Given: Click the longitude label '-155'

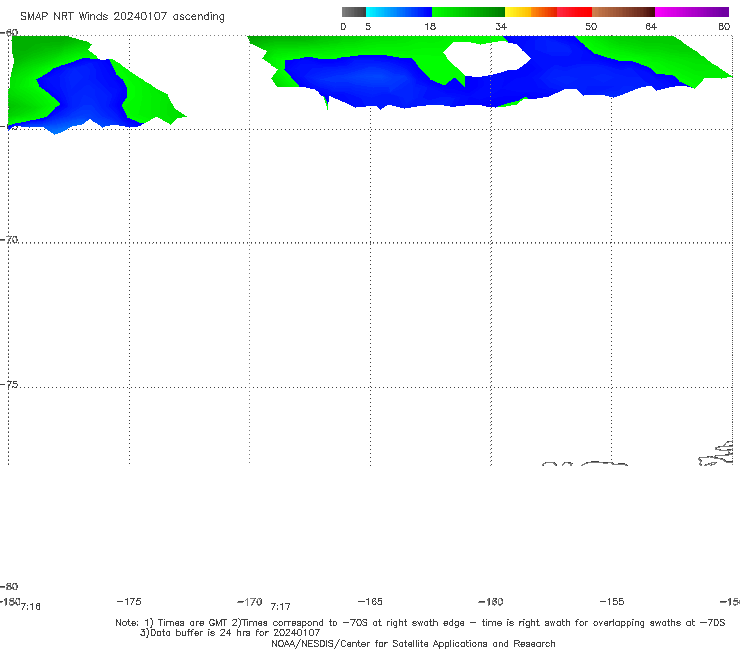Looking at the screenshot, I should 612,601.
